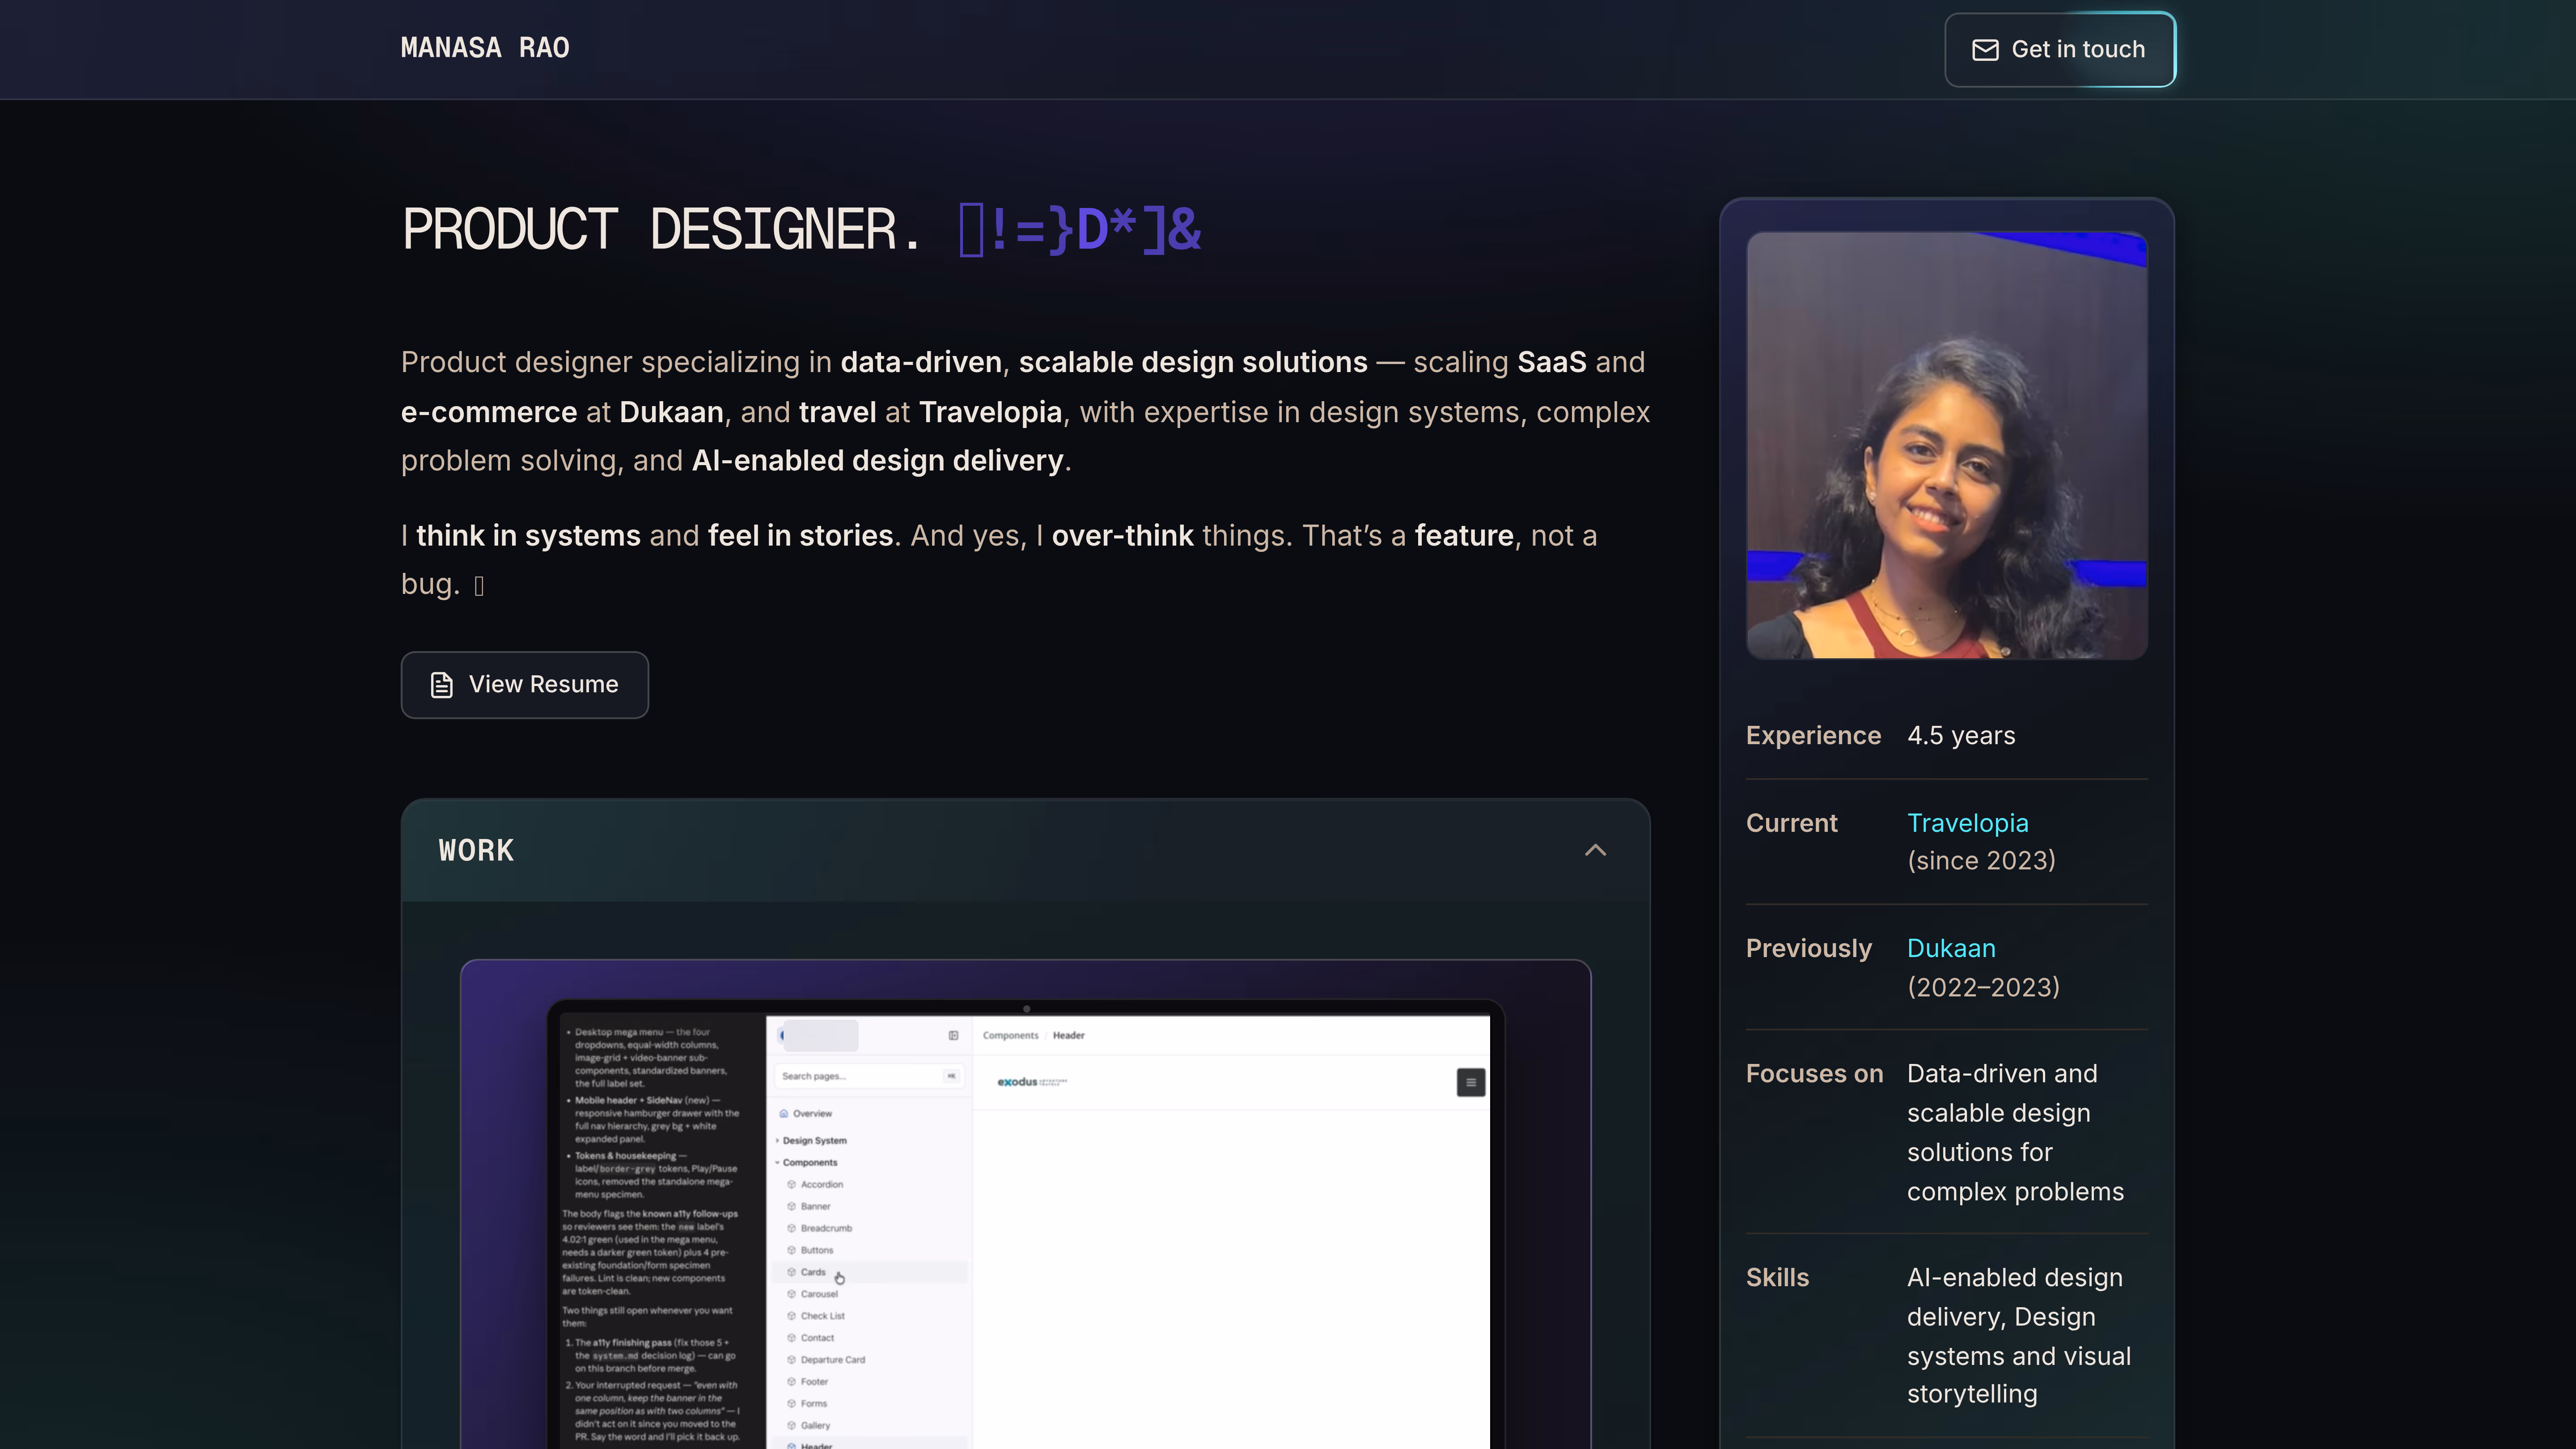Select 'Contact' in the preview sidebar
This screenshot has width=2576, height=1449.
tap(817, 1338)
